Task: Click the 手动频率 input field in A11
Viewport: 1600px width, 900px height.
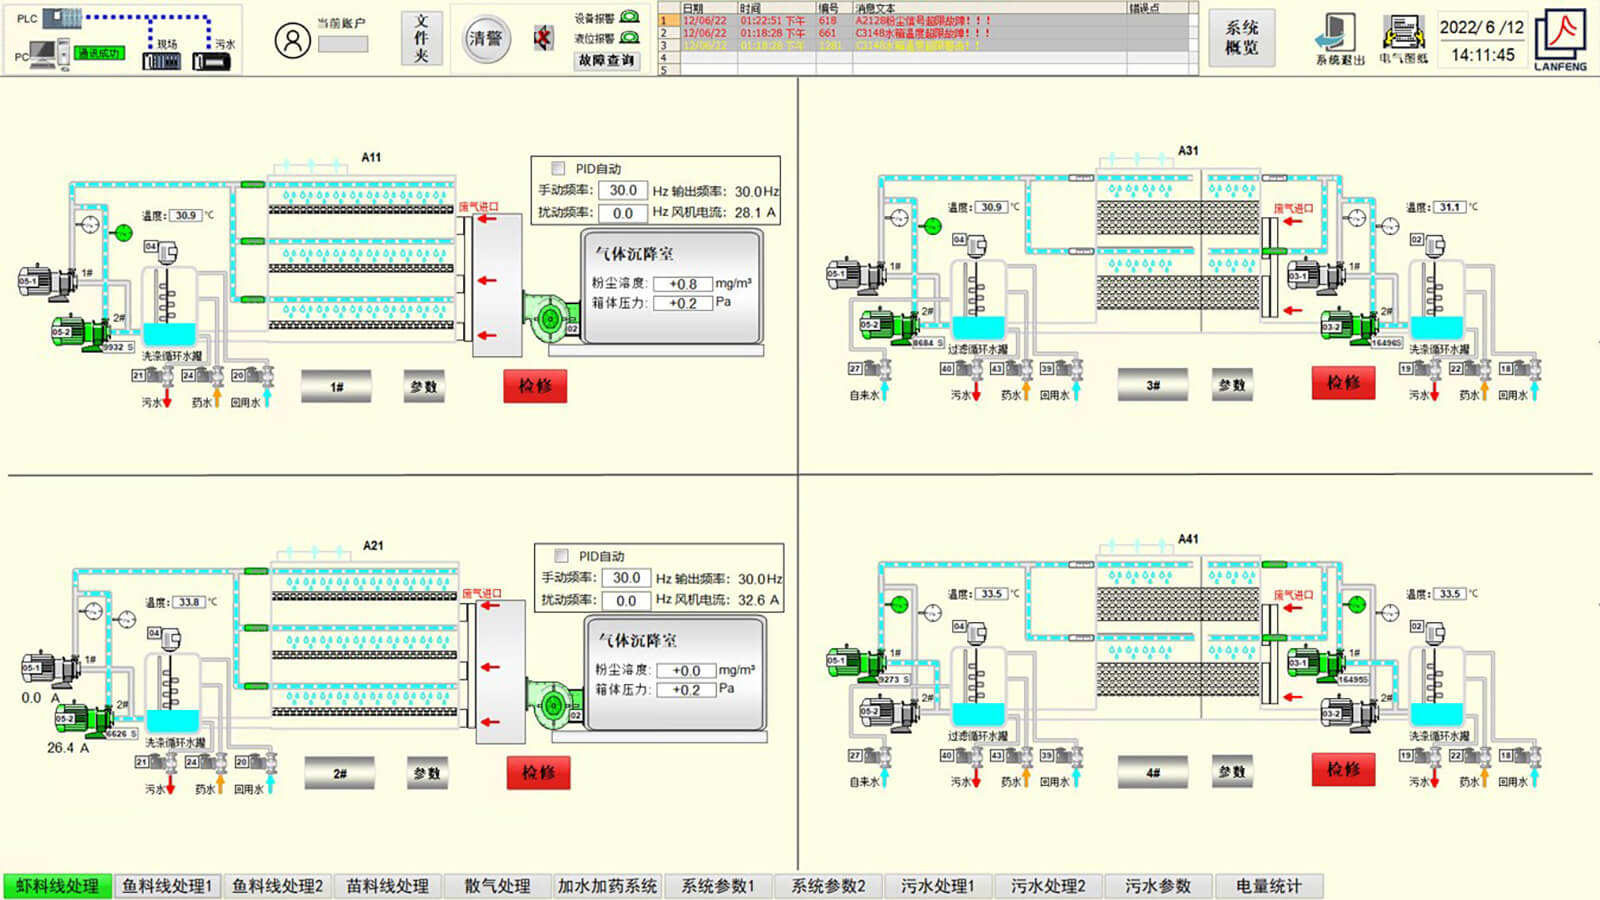Action: point(623,190)
